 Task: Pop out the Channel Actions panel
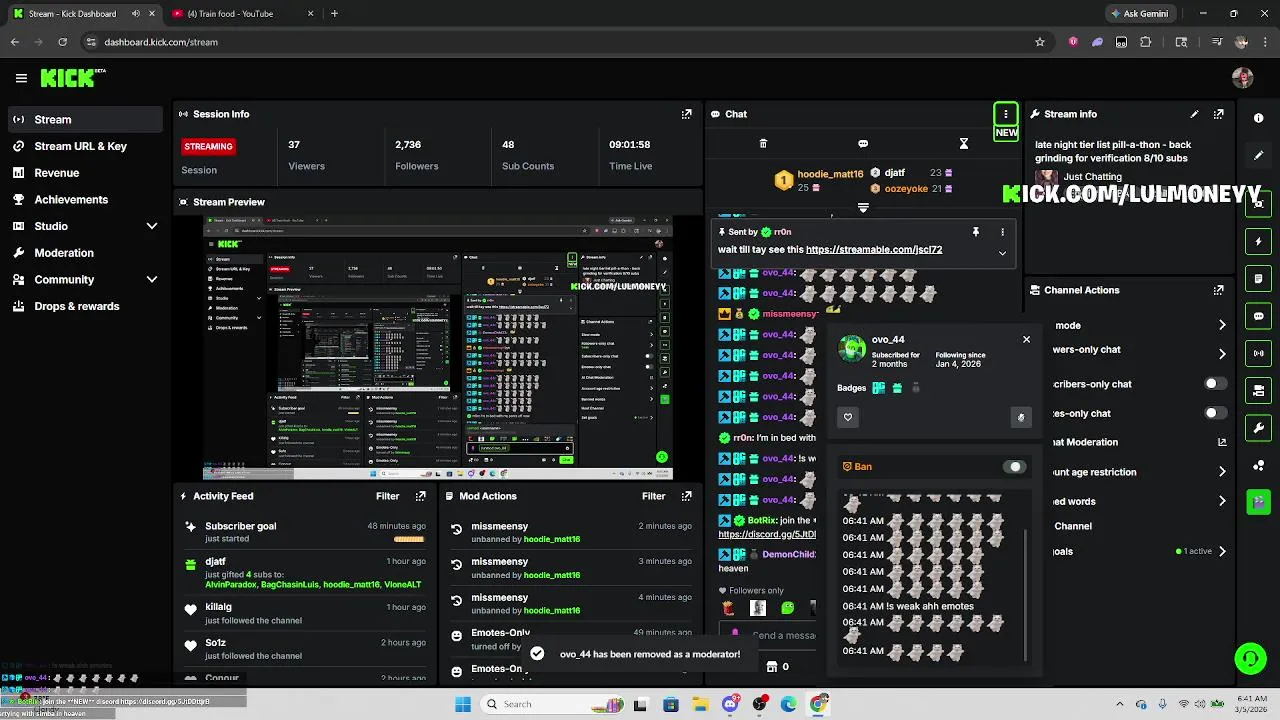click(x=1218, y=290)
